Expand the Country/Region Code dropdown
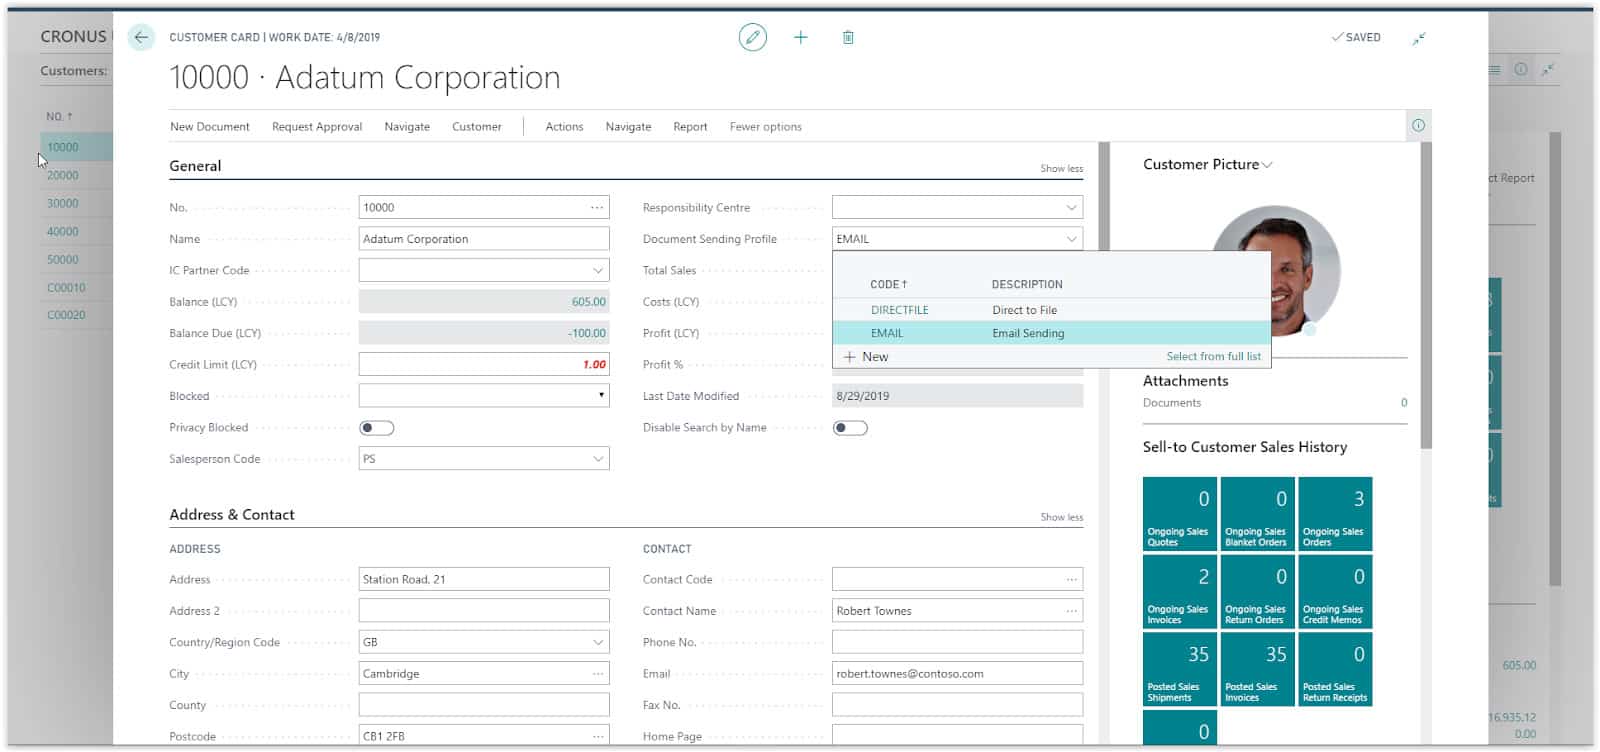 point(598,642)
